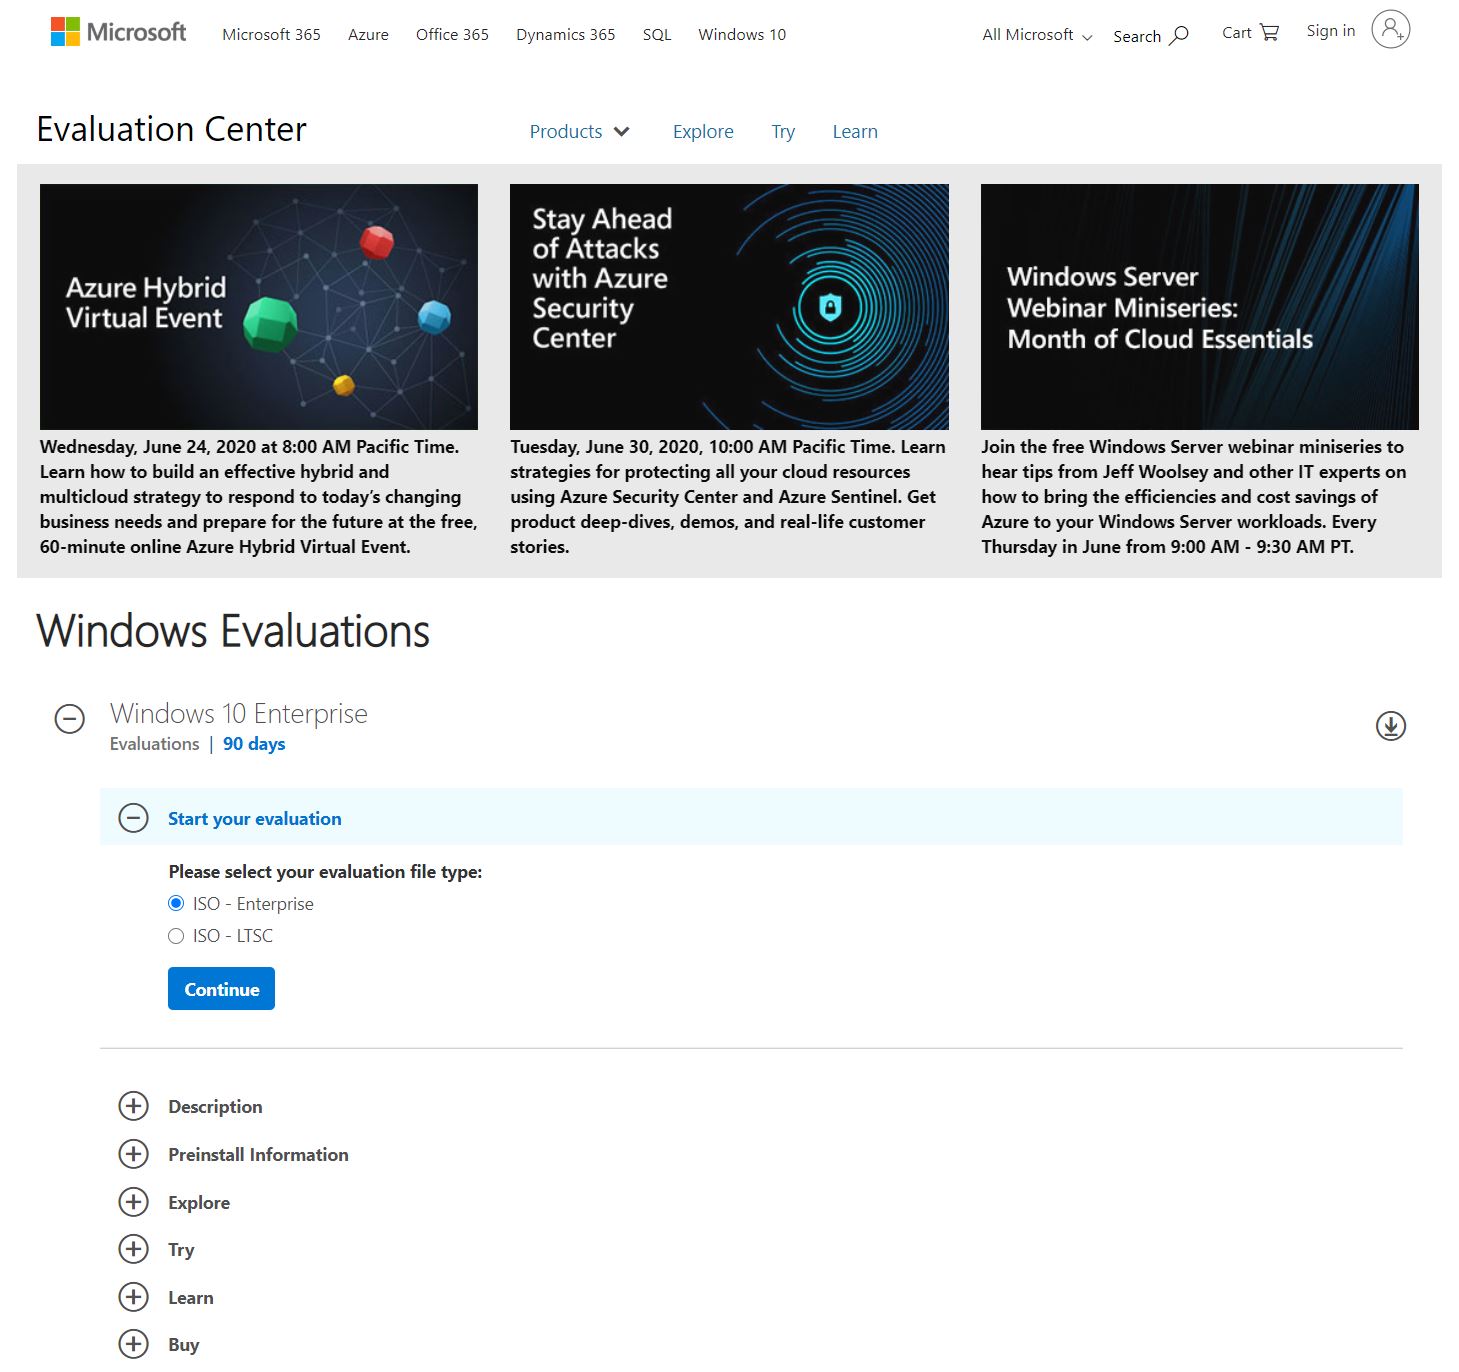This screenshot has height=1372, width=1459.
Task: Click the 90 days link
Action: pos(254,744)
